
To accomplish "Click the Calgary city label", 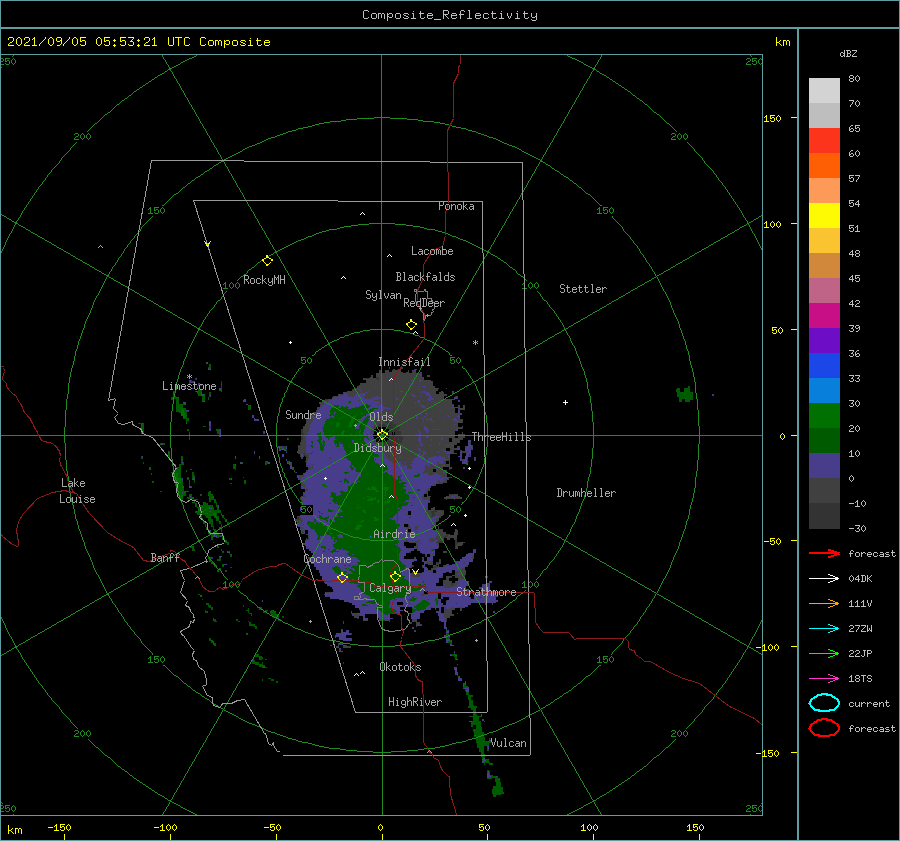I will 390,588.
